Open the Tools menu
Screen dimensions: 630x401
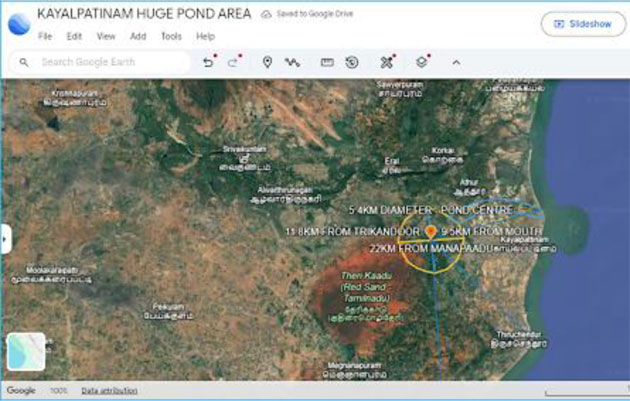(x=171, y=36)
